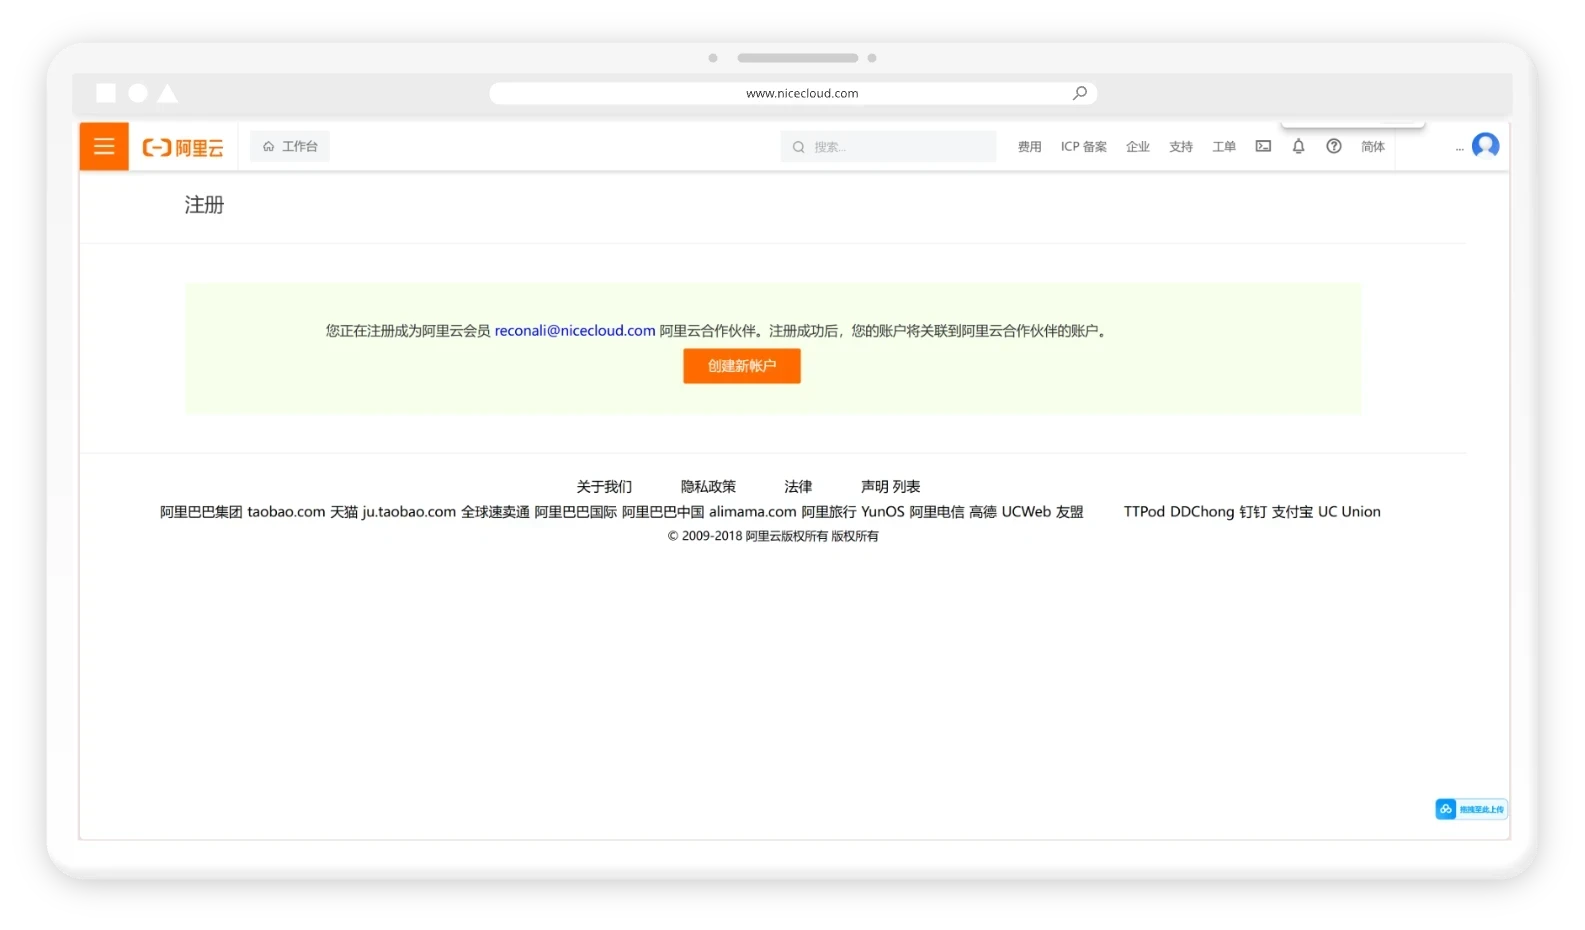
Task: Open the help question-mark icon
Action: [1333, 146]
